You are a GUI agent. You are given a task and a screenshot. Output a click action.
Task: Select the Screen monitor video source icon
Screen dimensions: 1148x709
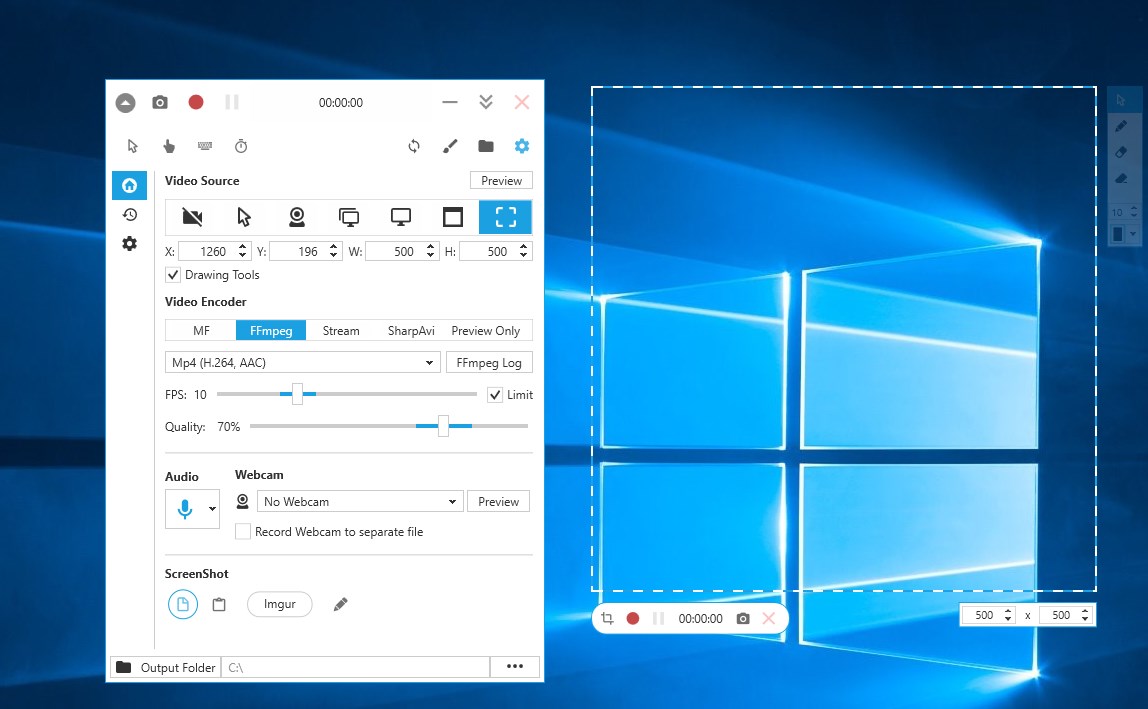pyautogui.click(x=400, y=217)
